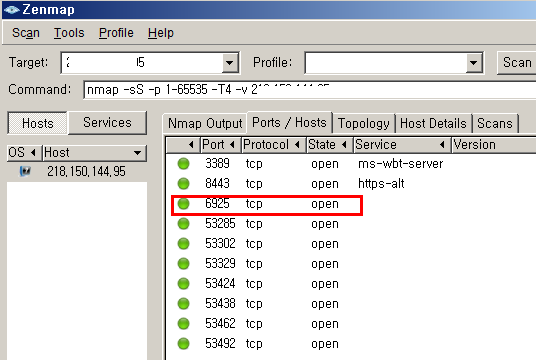Sort by the Port column header
Image resolution: width=536 pixels, height=360 pixels.
click(221, 145)
